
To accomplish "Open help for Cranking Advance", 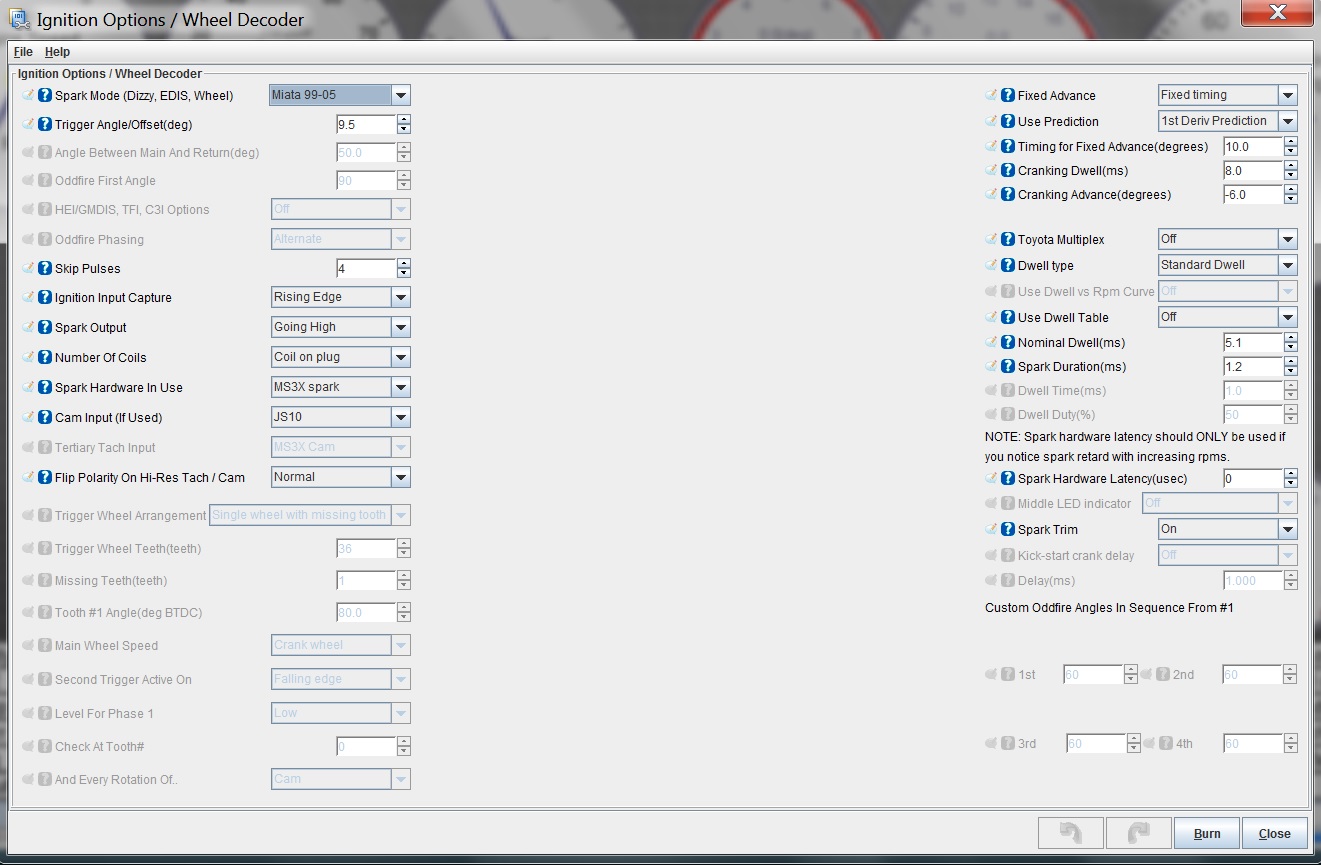I will point(1008,195).
